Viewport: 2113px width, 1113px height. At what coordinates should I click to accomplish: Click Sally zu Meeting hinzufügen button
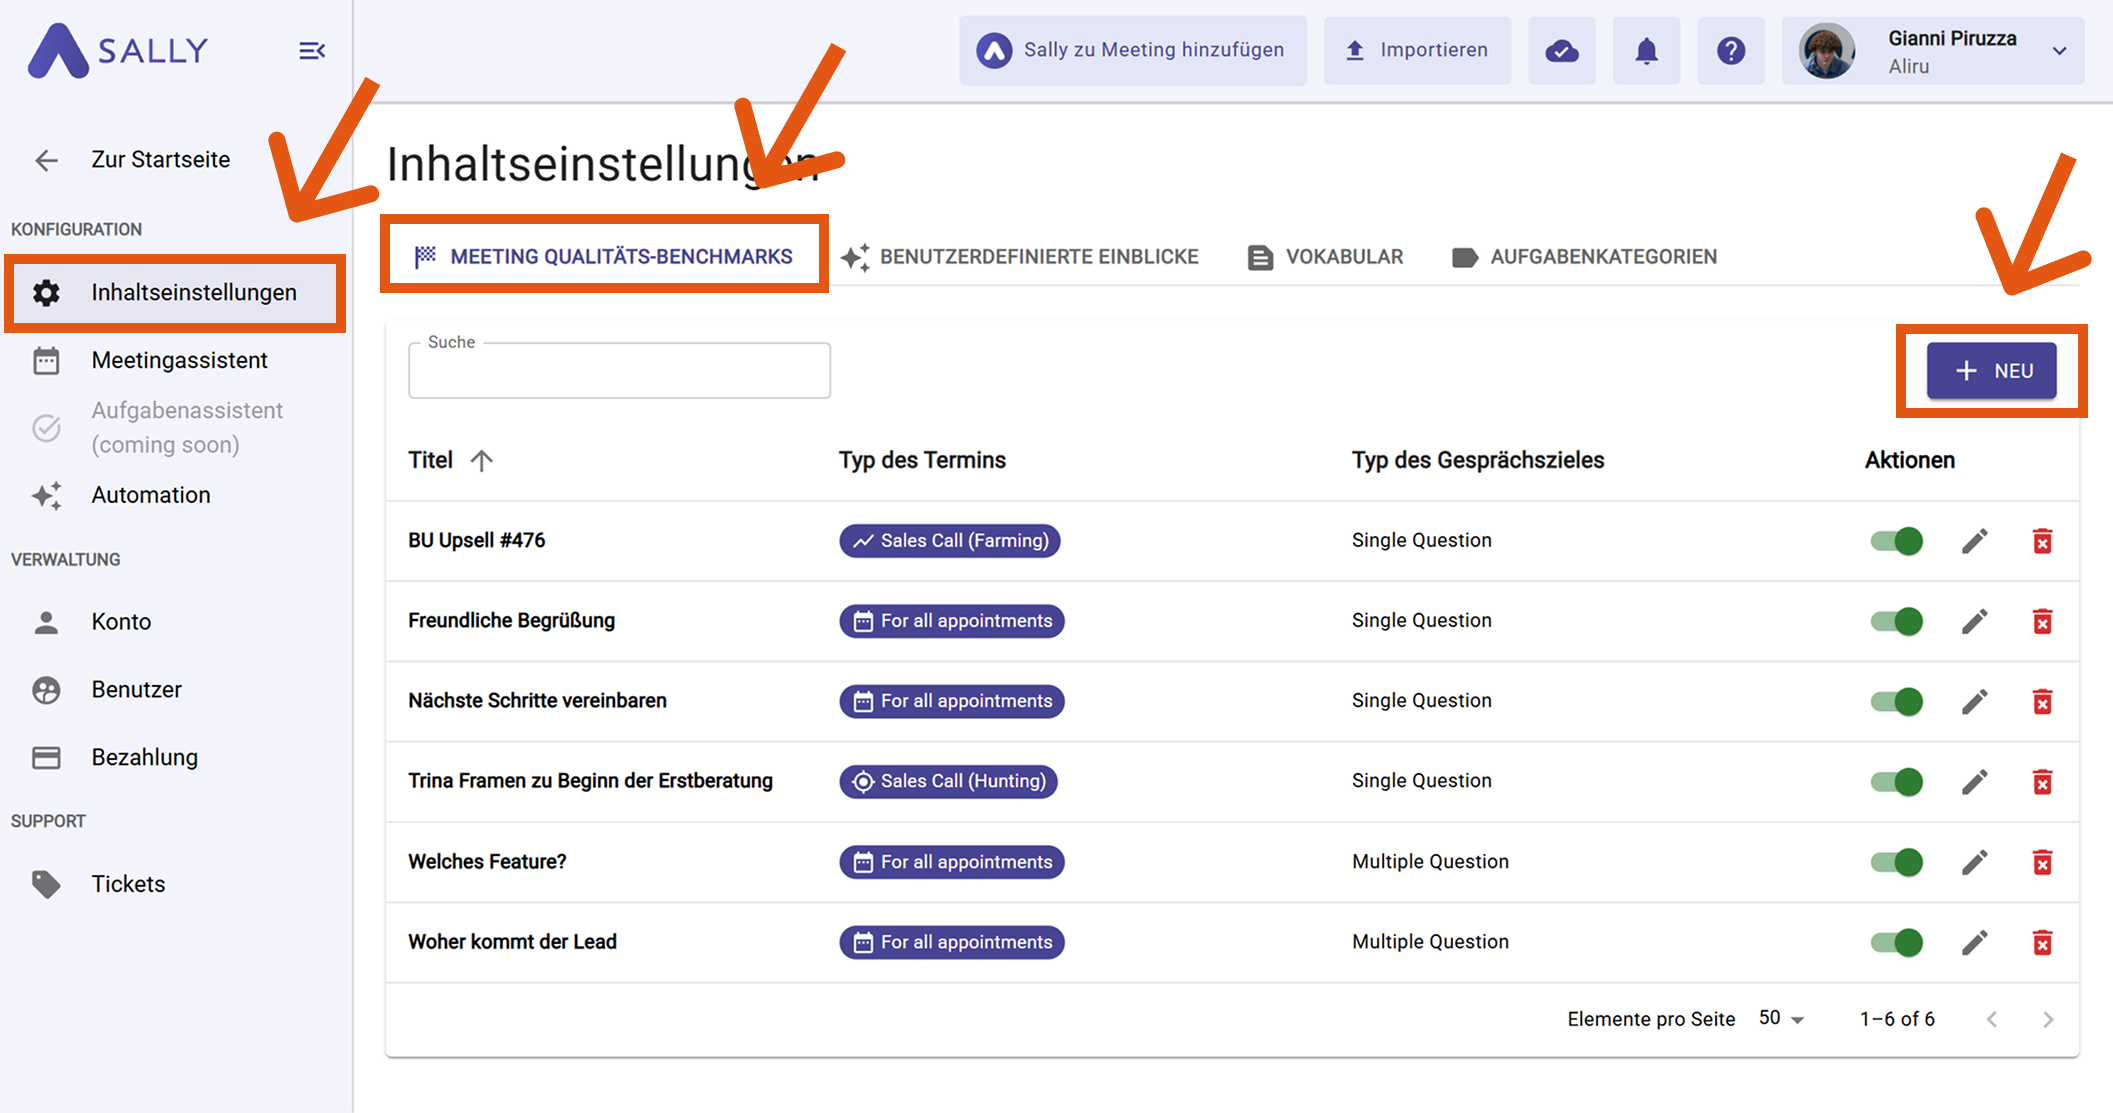tap(1132, 51)
